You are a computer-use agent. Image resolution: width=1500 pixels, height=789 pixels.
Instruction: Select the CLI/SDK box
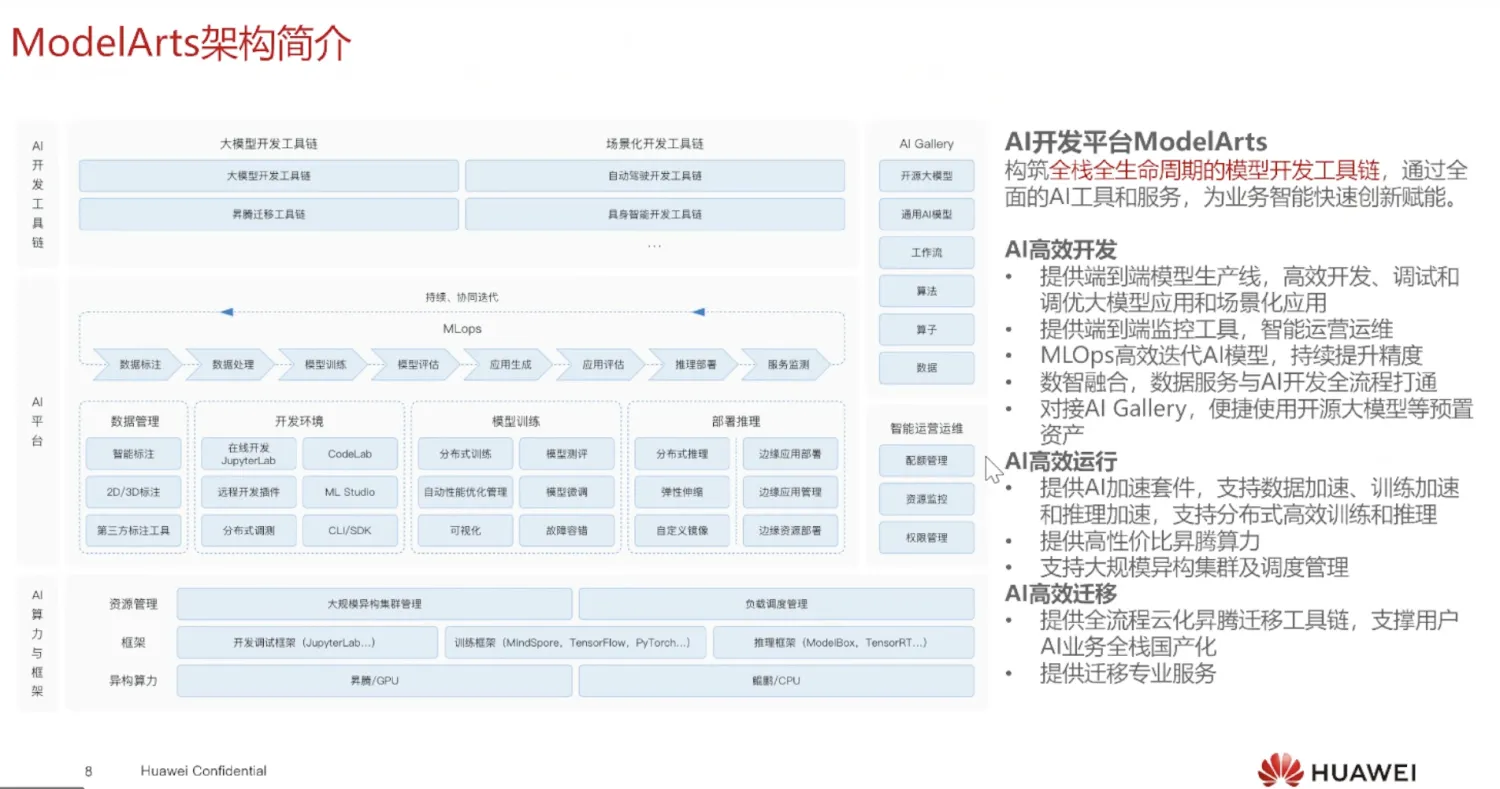click(350, 530)
